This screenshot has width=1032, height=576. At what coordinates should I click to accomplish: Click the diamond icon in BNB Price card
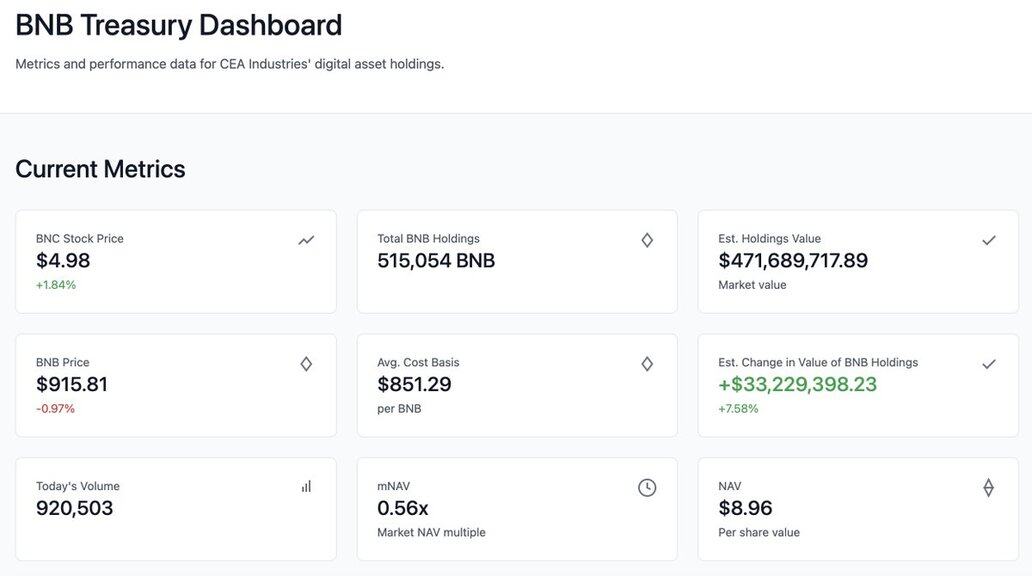(306, 364)
